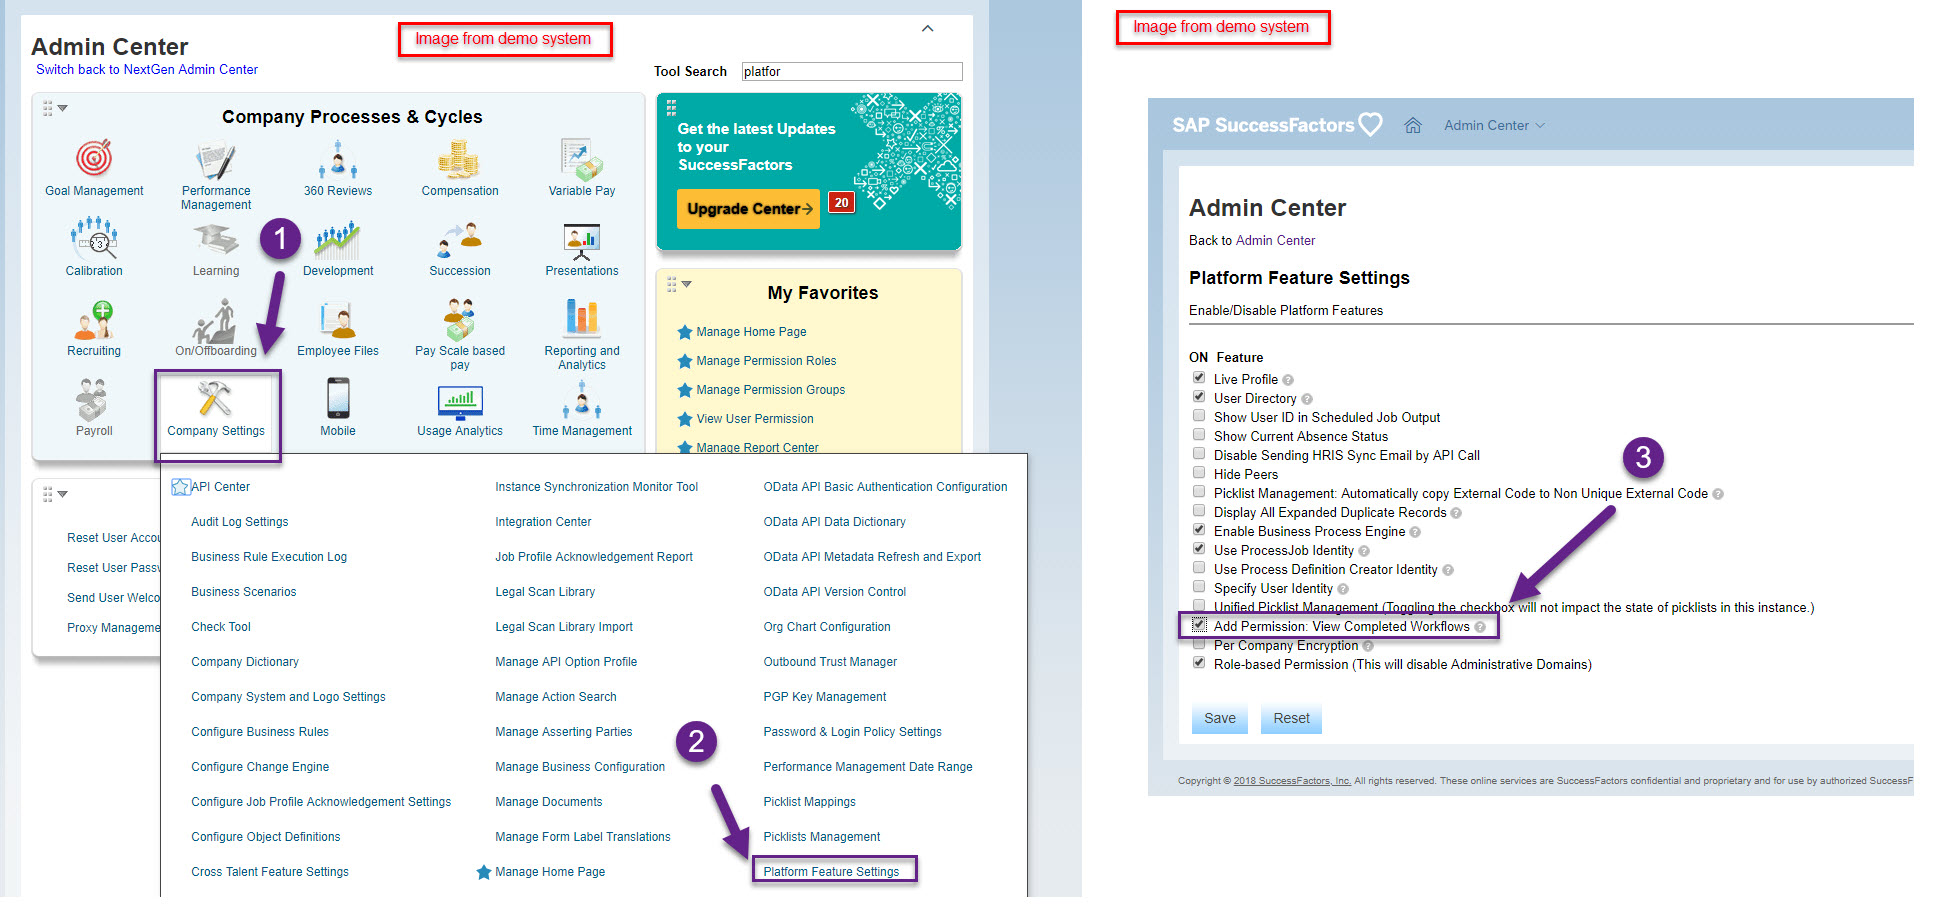Open the 360 Reviews icon

338,160
